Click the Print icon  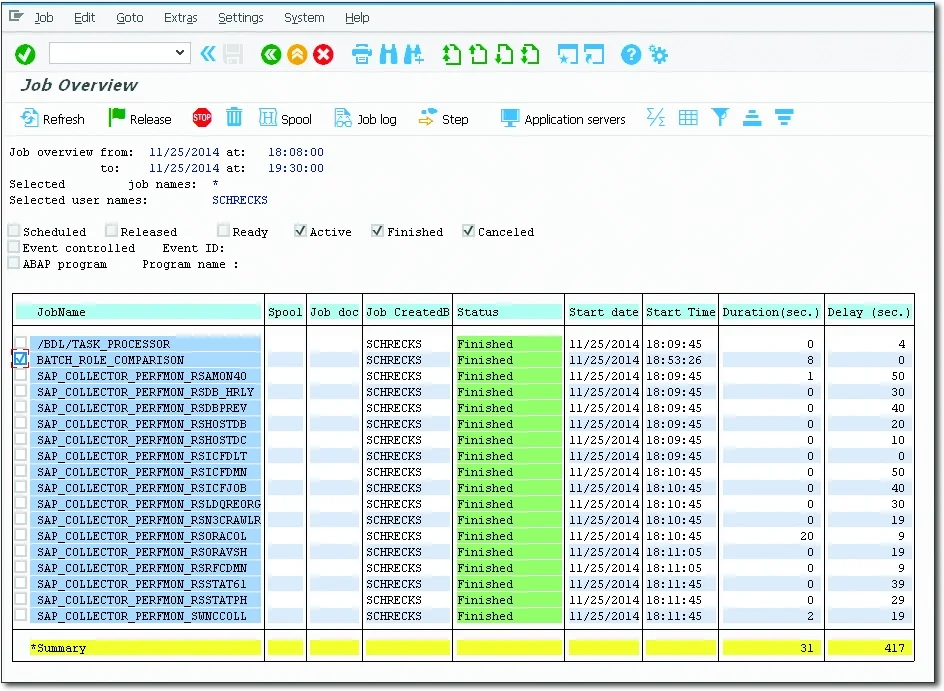pos(361,55)
